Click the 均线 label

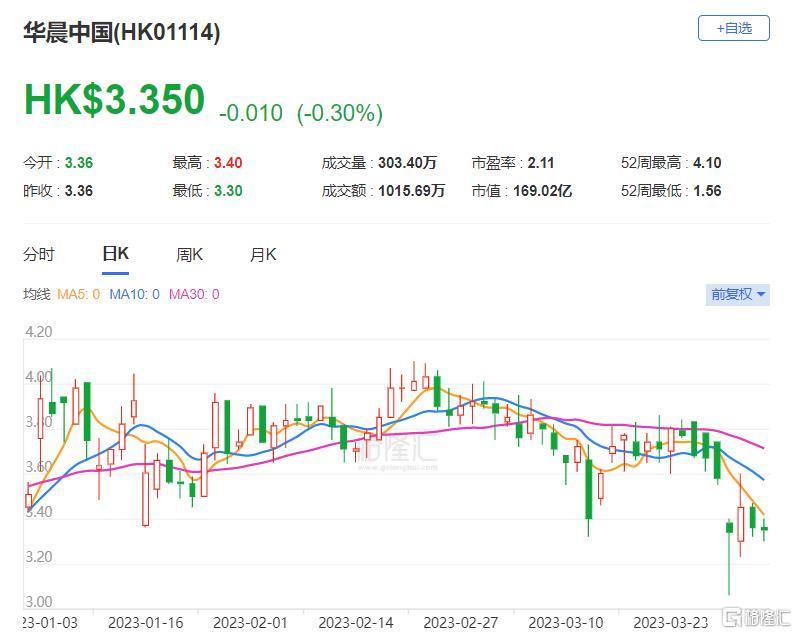(x=37, y=294)
